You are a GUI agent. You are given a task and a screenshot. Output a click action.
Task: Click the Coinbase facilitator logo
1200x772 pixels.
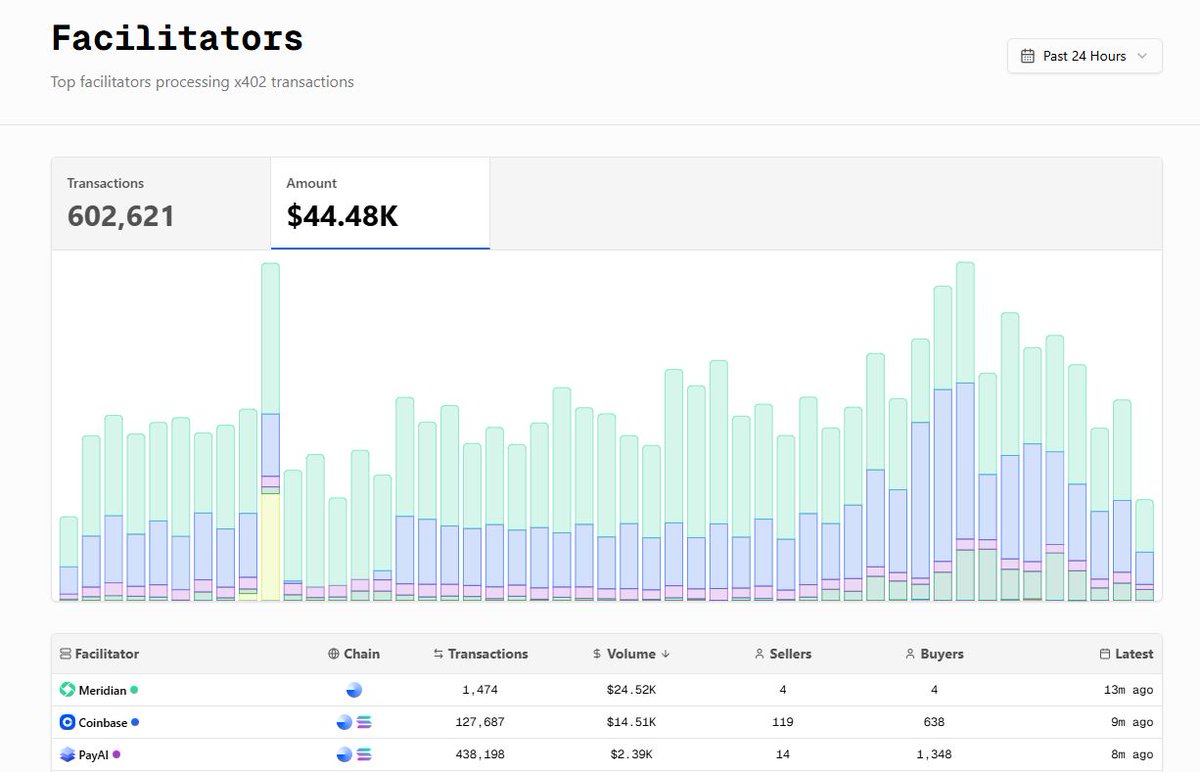point(66,722)
